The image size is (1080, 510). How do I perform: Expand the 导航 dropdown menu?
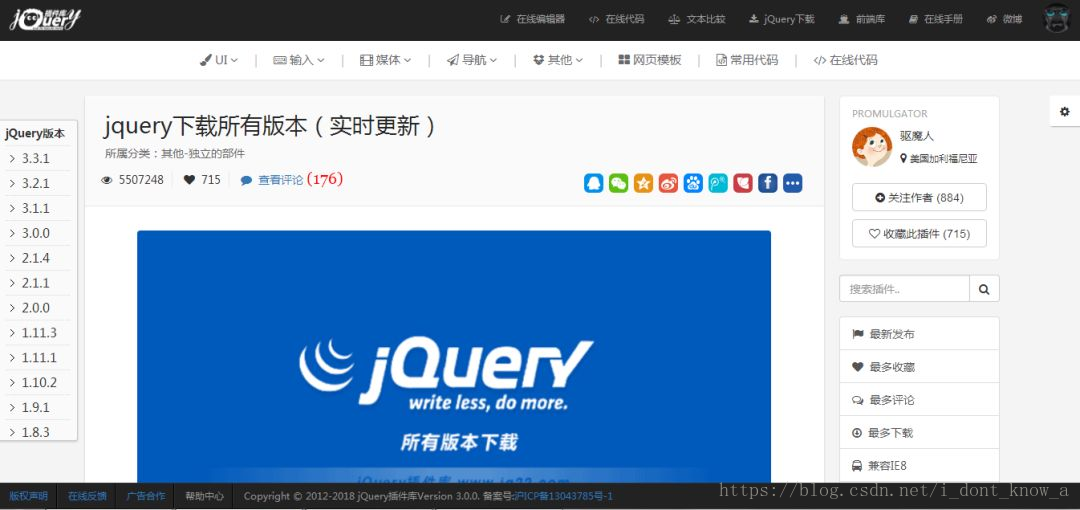(x=472, y=60)
